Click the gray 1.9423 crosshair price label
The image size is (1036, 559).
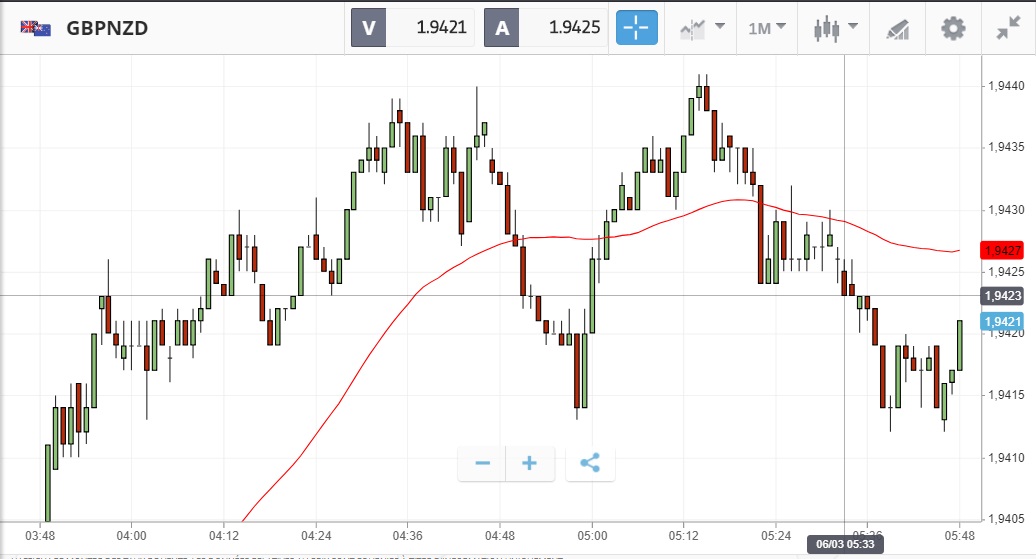(x=1002, y=295)
